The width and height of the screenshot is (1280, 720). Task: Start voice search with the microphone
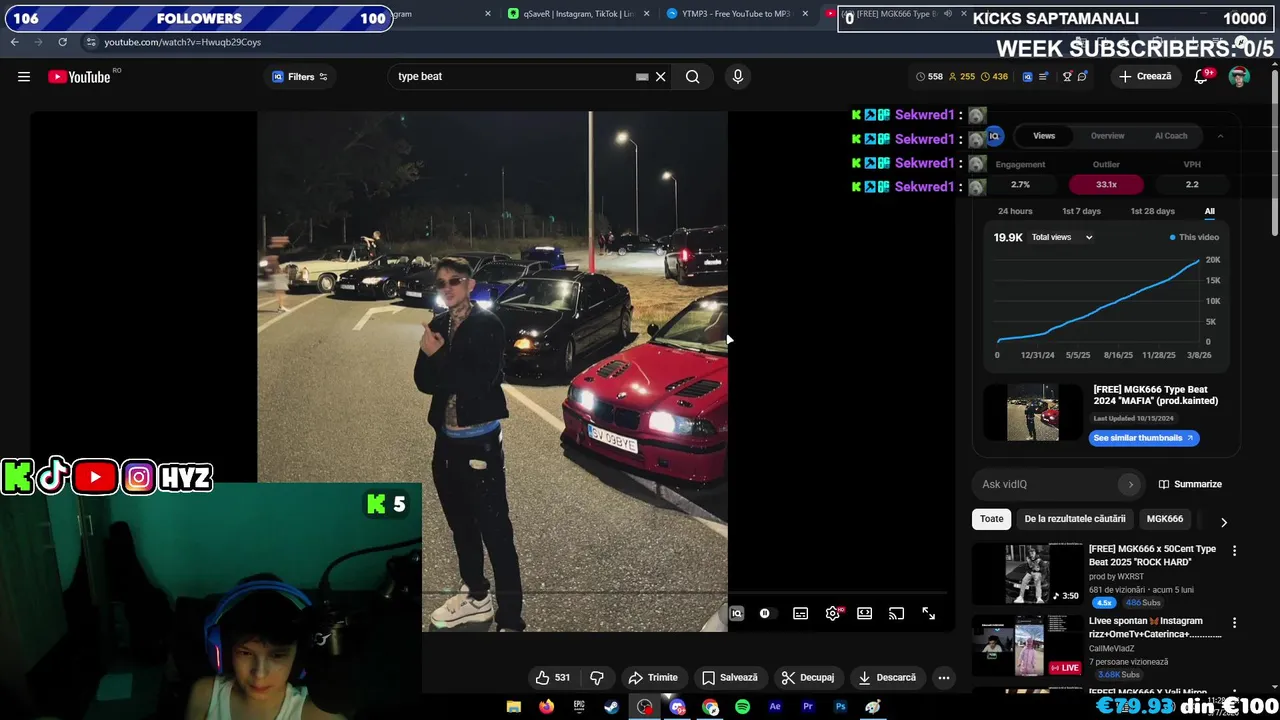(738, 77)
